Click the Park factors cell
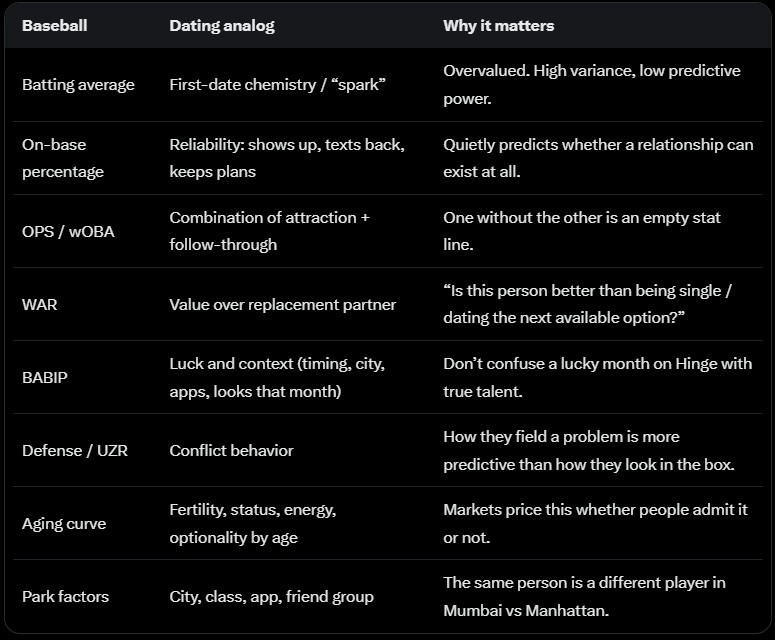 click(x=65, y=597)
